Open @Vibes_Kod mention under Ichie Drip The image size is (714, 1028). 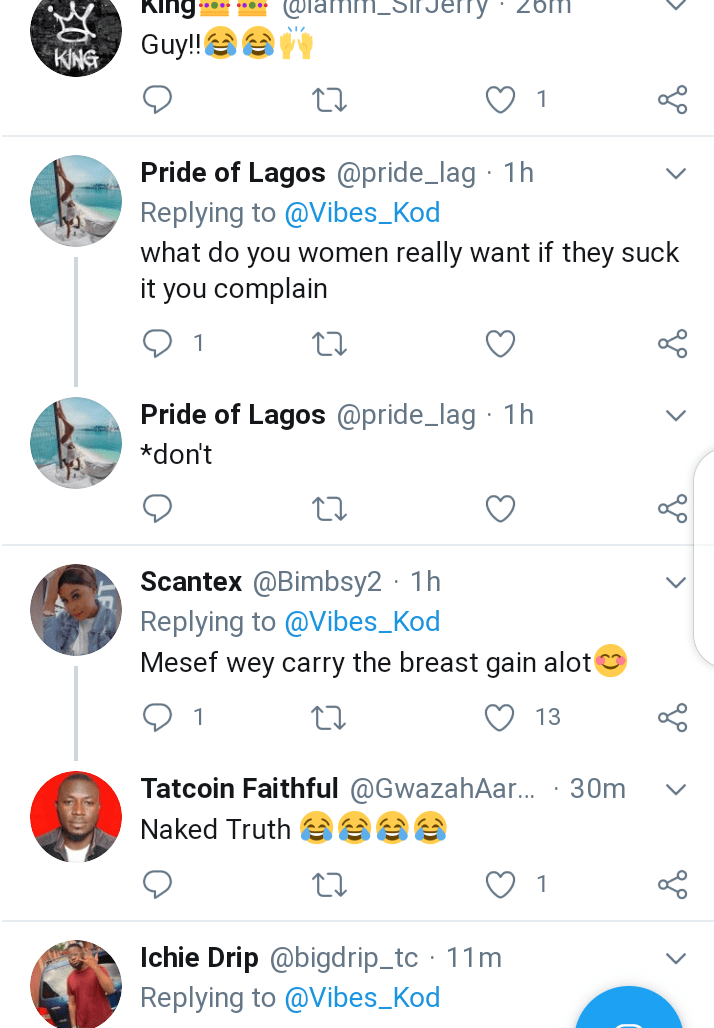click(x=362, y=998)
